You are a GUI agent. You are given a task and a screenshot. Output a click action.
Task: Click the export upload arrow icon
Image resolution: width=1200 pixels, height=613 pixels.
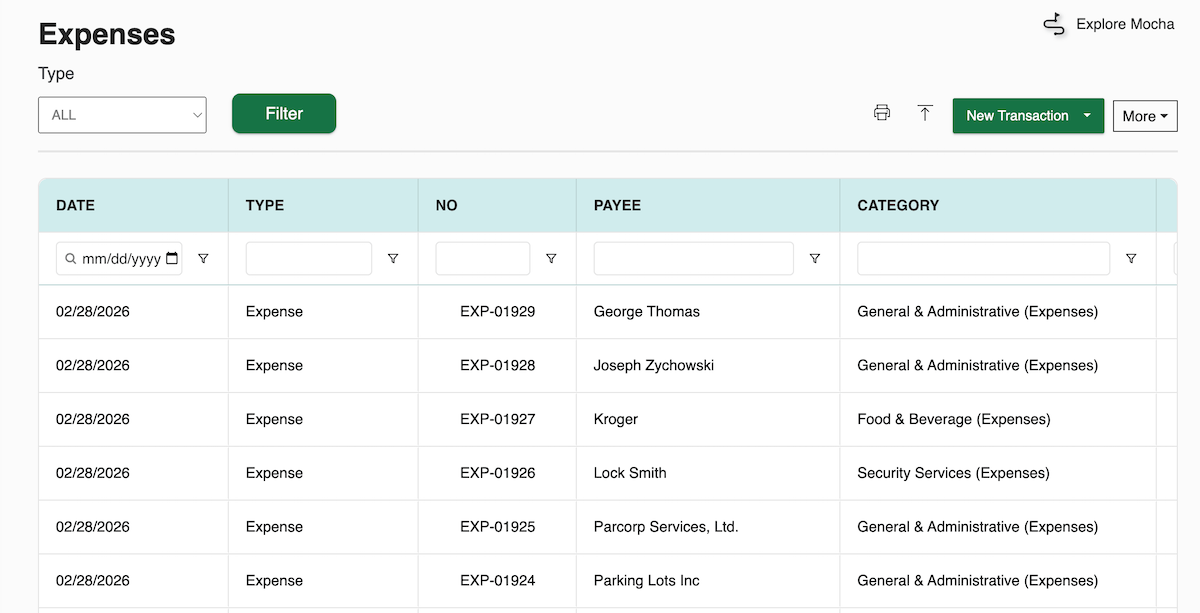[x=925, y=113]
